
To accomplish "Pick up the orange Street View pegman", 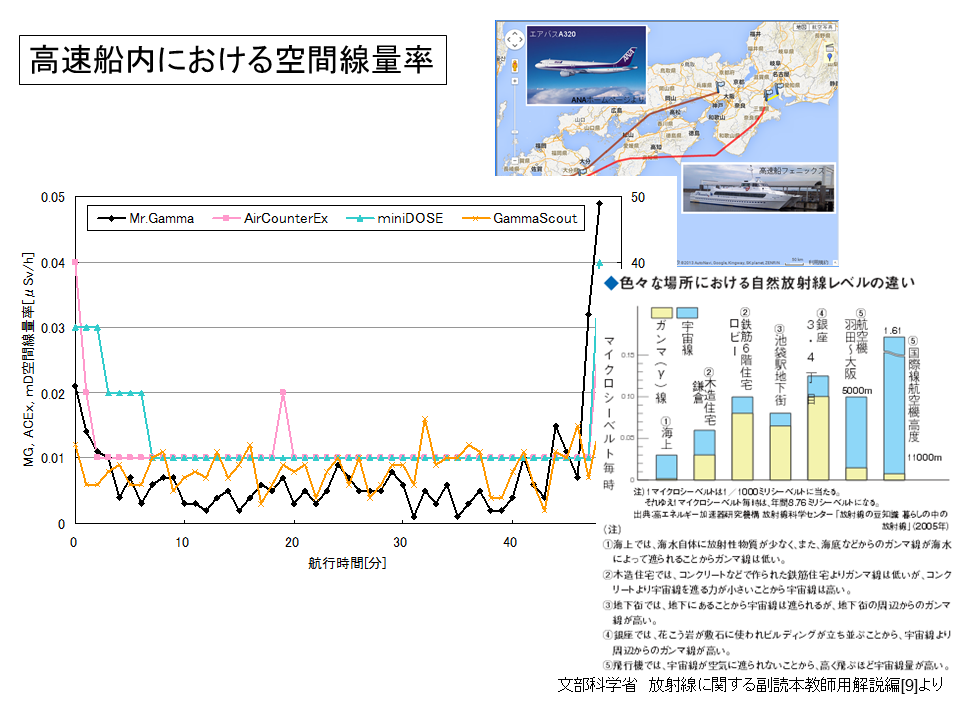I will 514,65.
